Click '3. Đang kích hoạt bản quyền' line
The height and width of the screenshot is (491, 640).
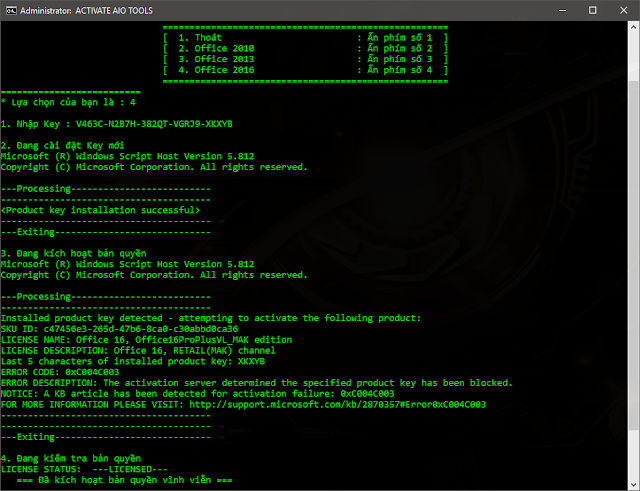click(x=73, y=253)
